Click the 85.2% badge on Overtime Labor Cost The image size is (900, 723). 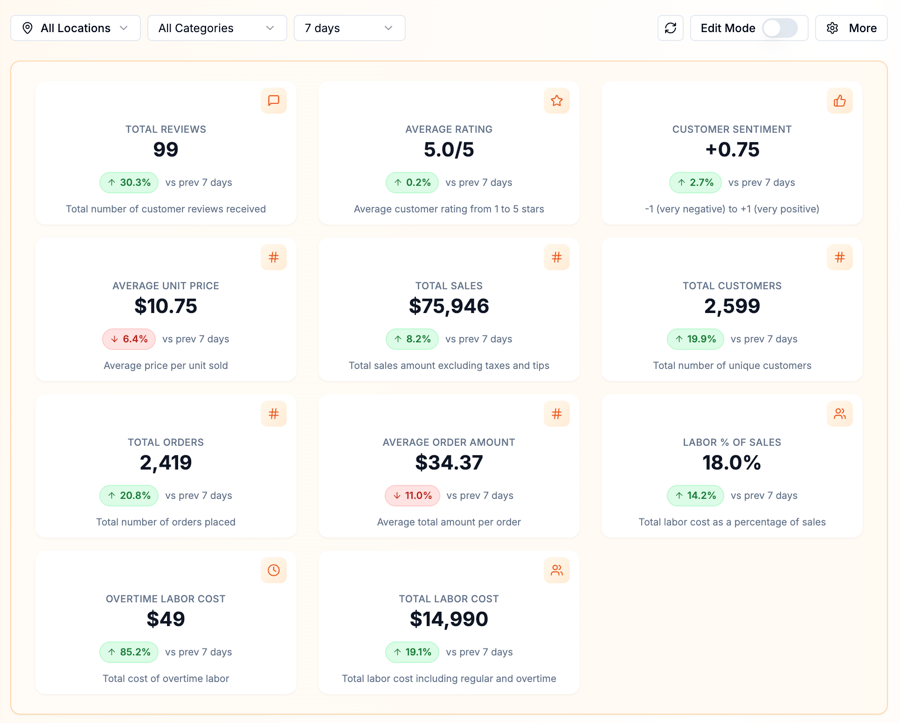129,652
